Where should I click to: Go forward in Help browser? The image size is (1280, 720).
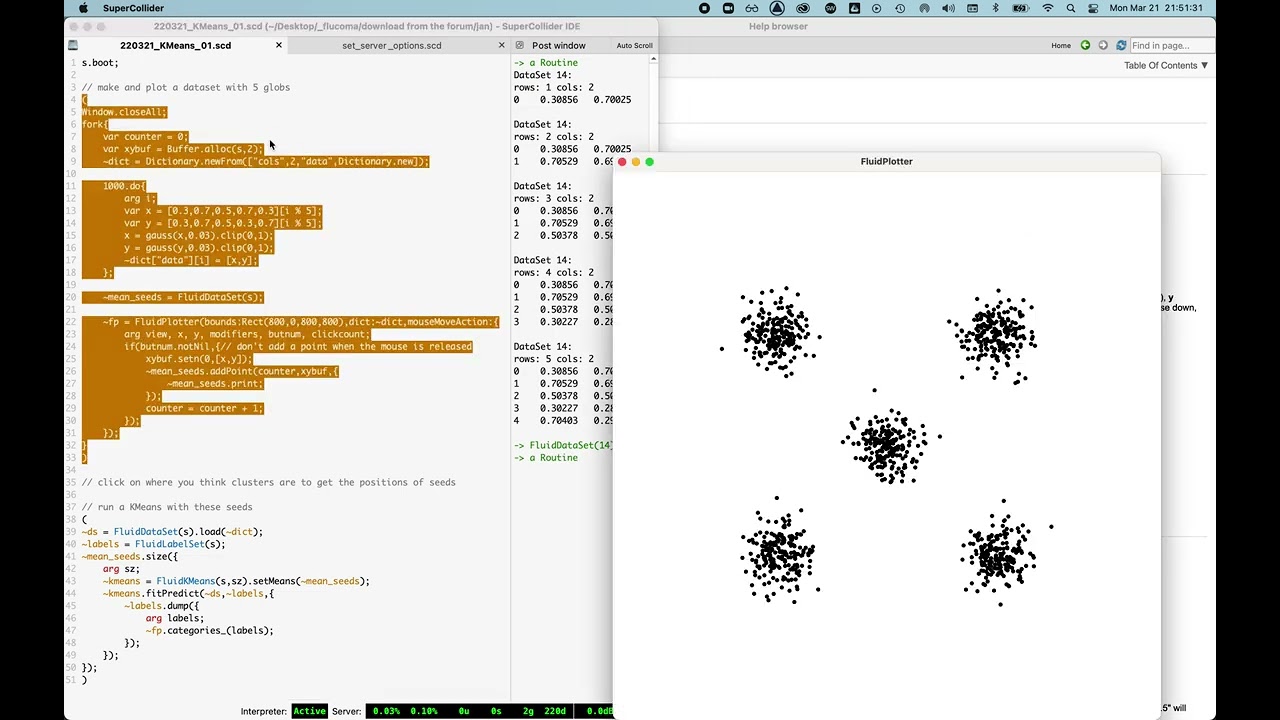pos(1103,45)
